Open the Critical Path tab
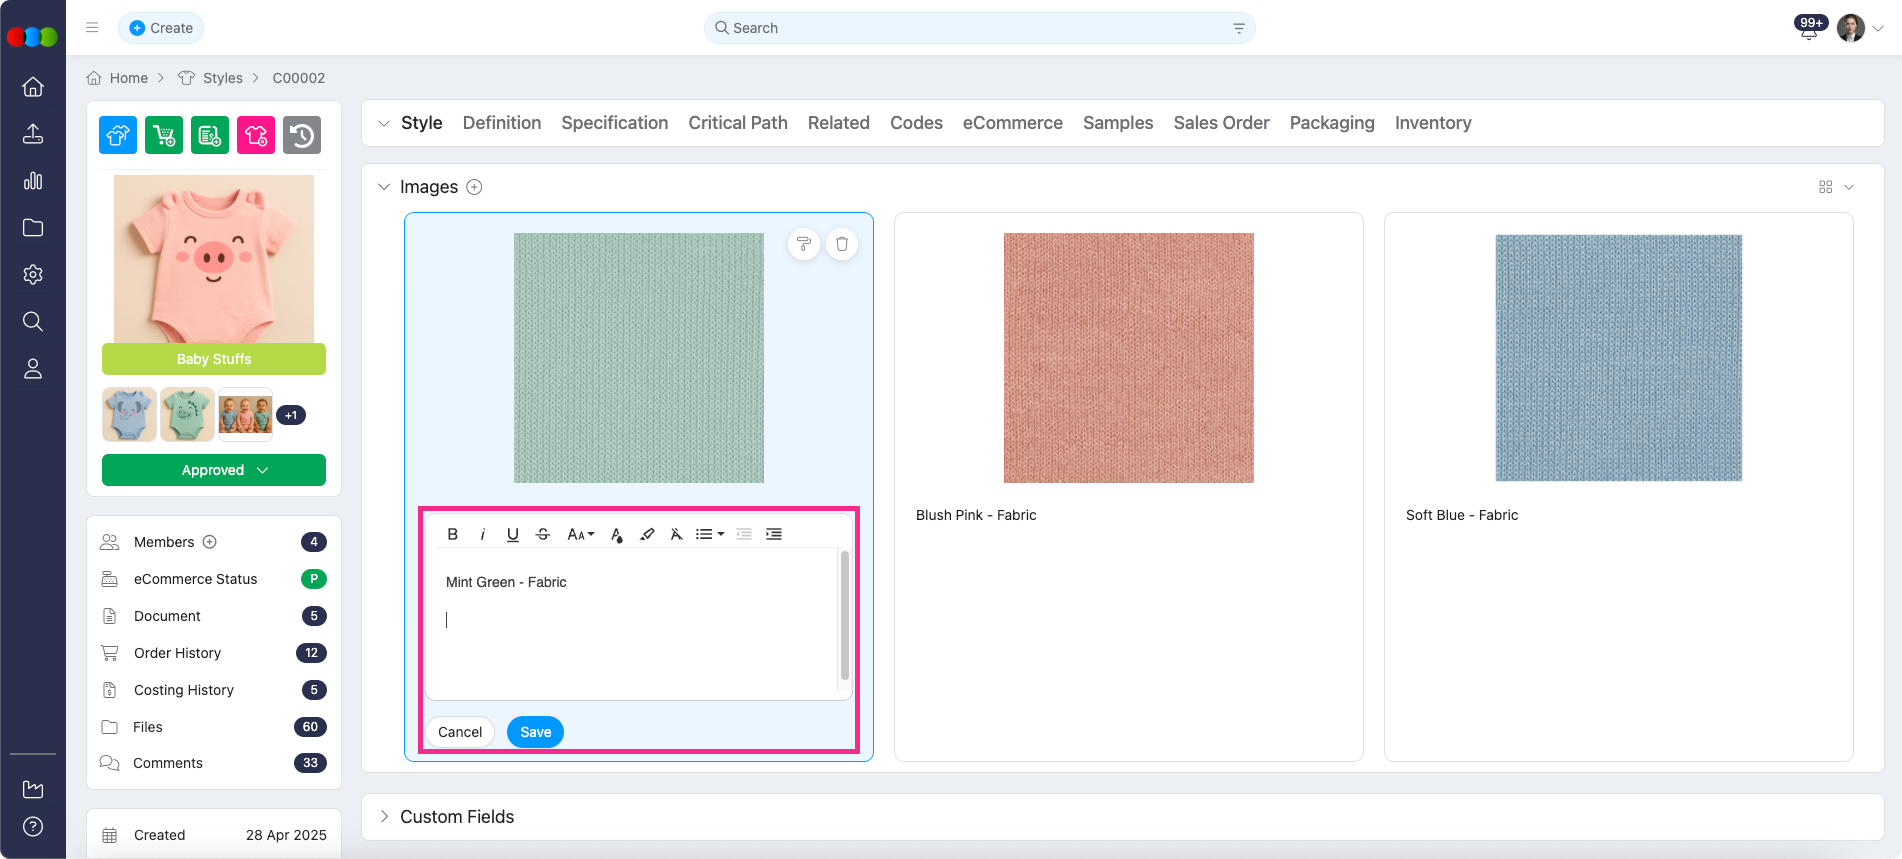The height and width of the screenshot is (859, 1902). click(738, 123)
